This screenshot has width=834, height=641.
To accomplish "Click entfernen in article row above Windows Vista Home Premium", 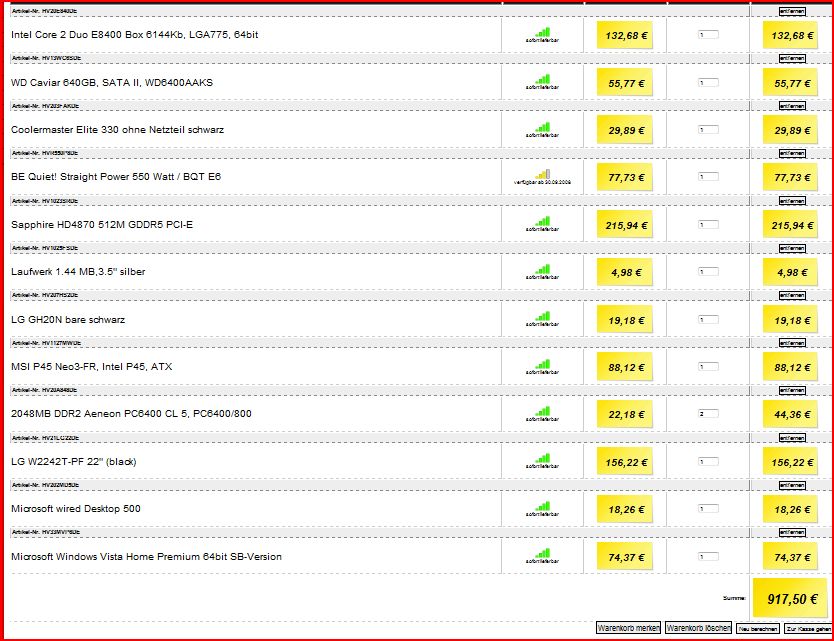I will click(x=793, y=532).
